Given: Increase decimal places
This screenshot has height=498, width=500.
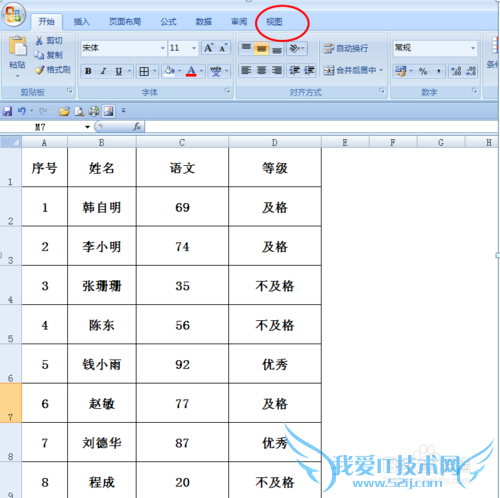Looking at the screenshot, I should point(456,71).
